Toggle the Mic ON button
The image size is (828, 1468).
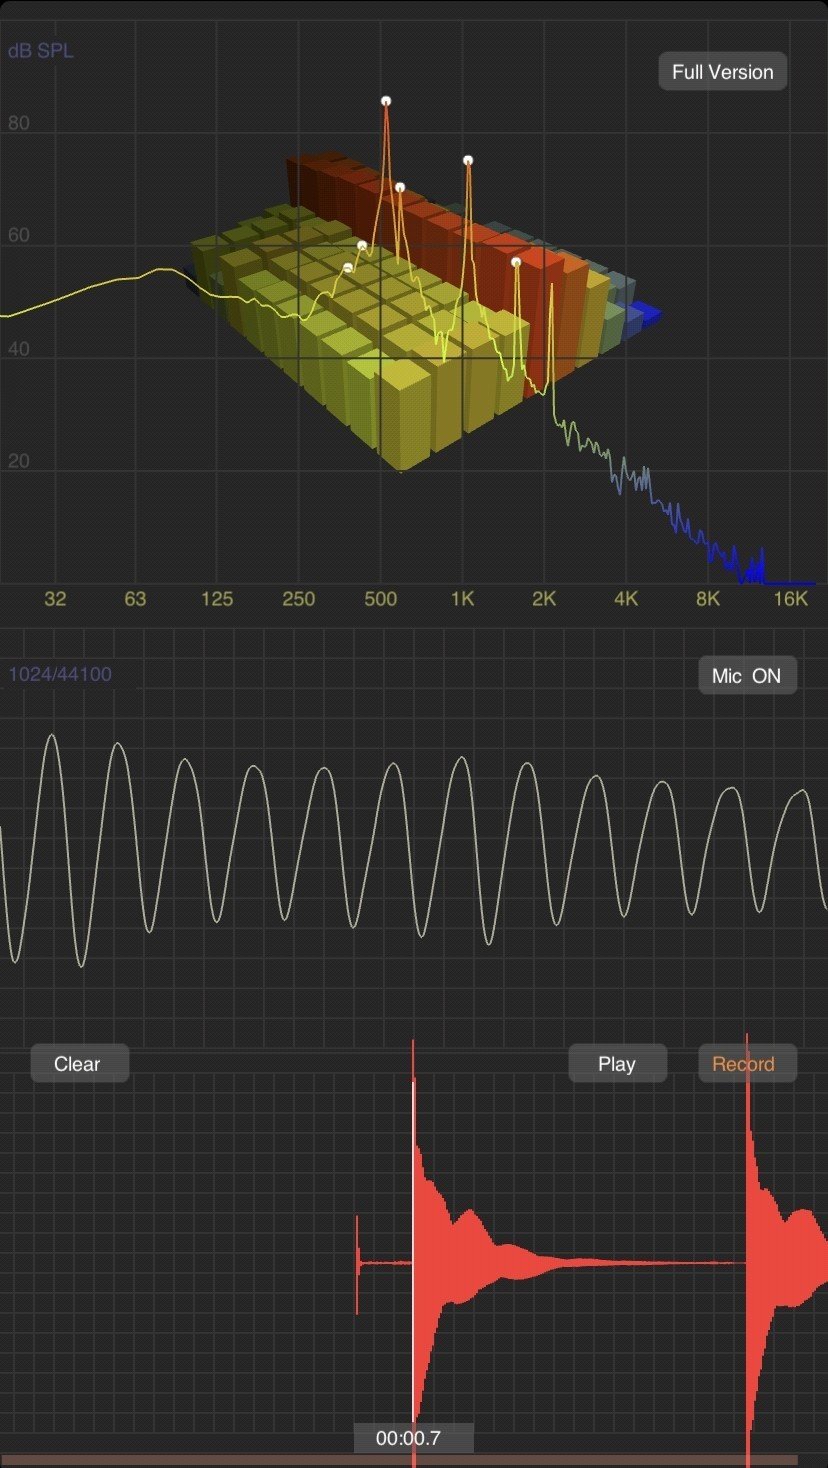[x=747, y=676]
